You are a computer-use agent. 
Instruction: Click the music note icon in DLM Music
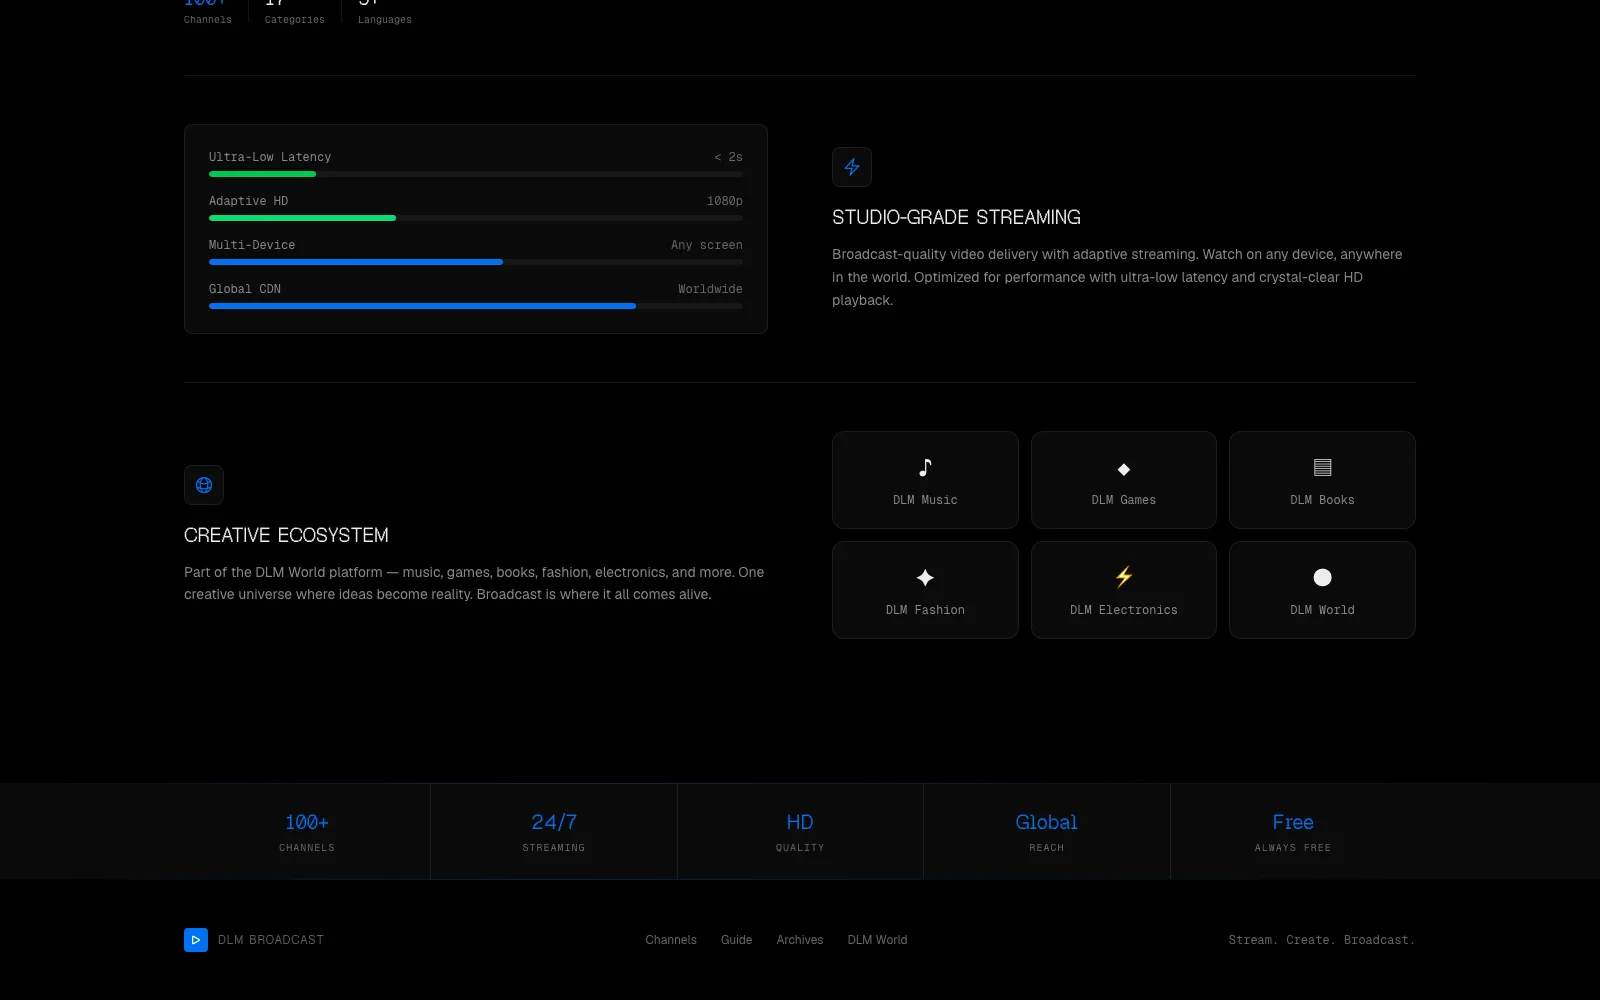(925, 468)
